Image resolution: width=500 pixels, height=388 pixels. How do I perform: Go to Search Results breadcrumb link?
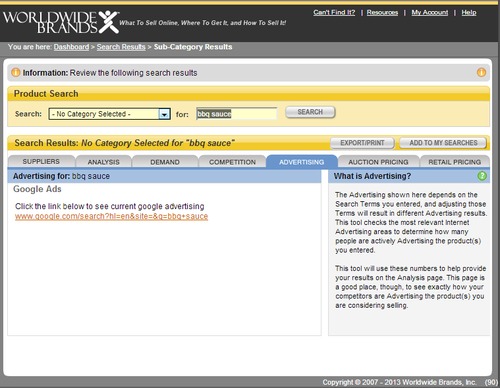(121, 47)
